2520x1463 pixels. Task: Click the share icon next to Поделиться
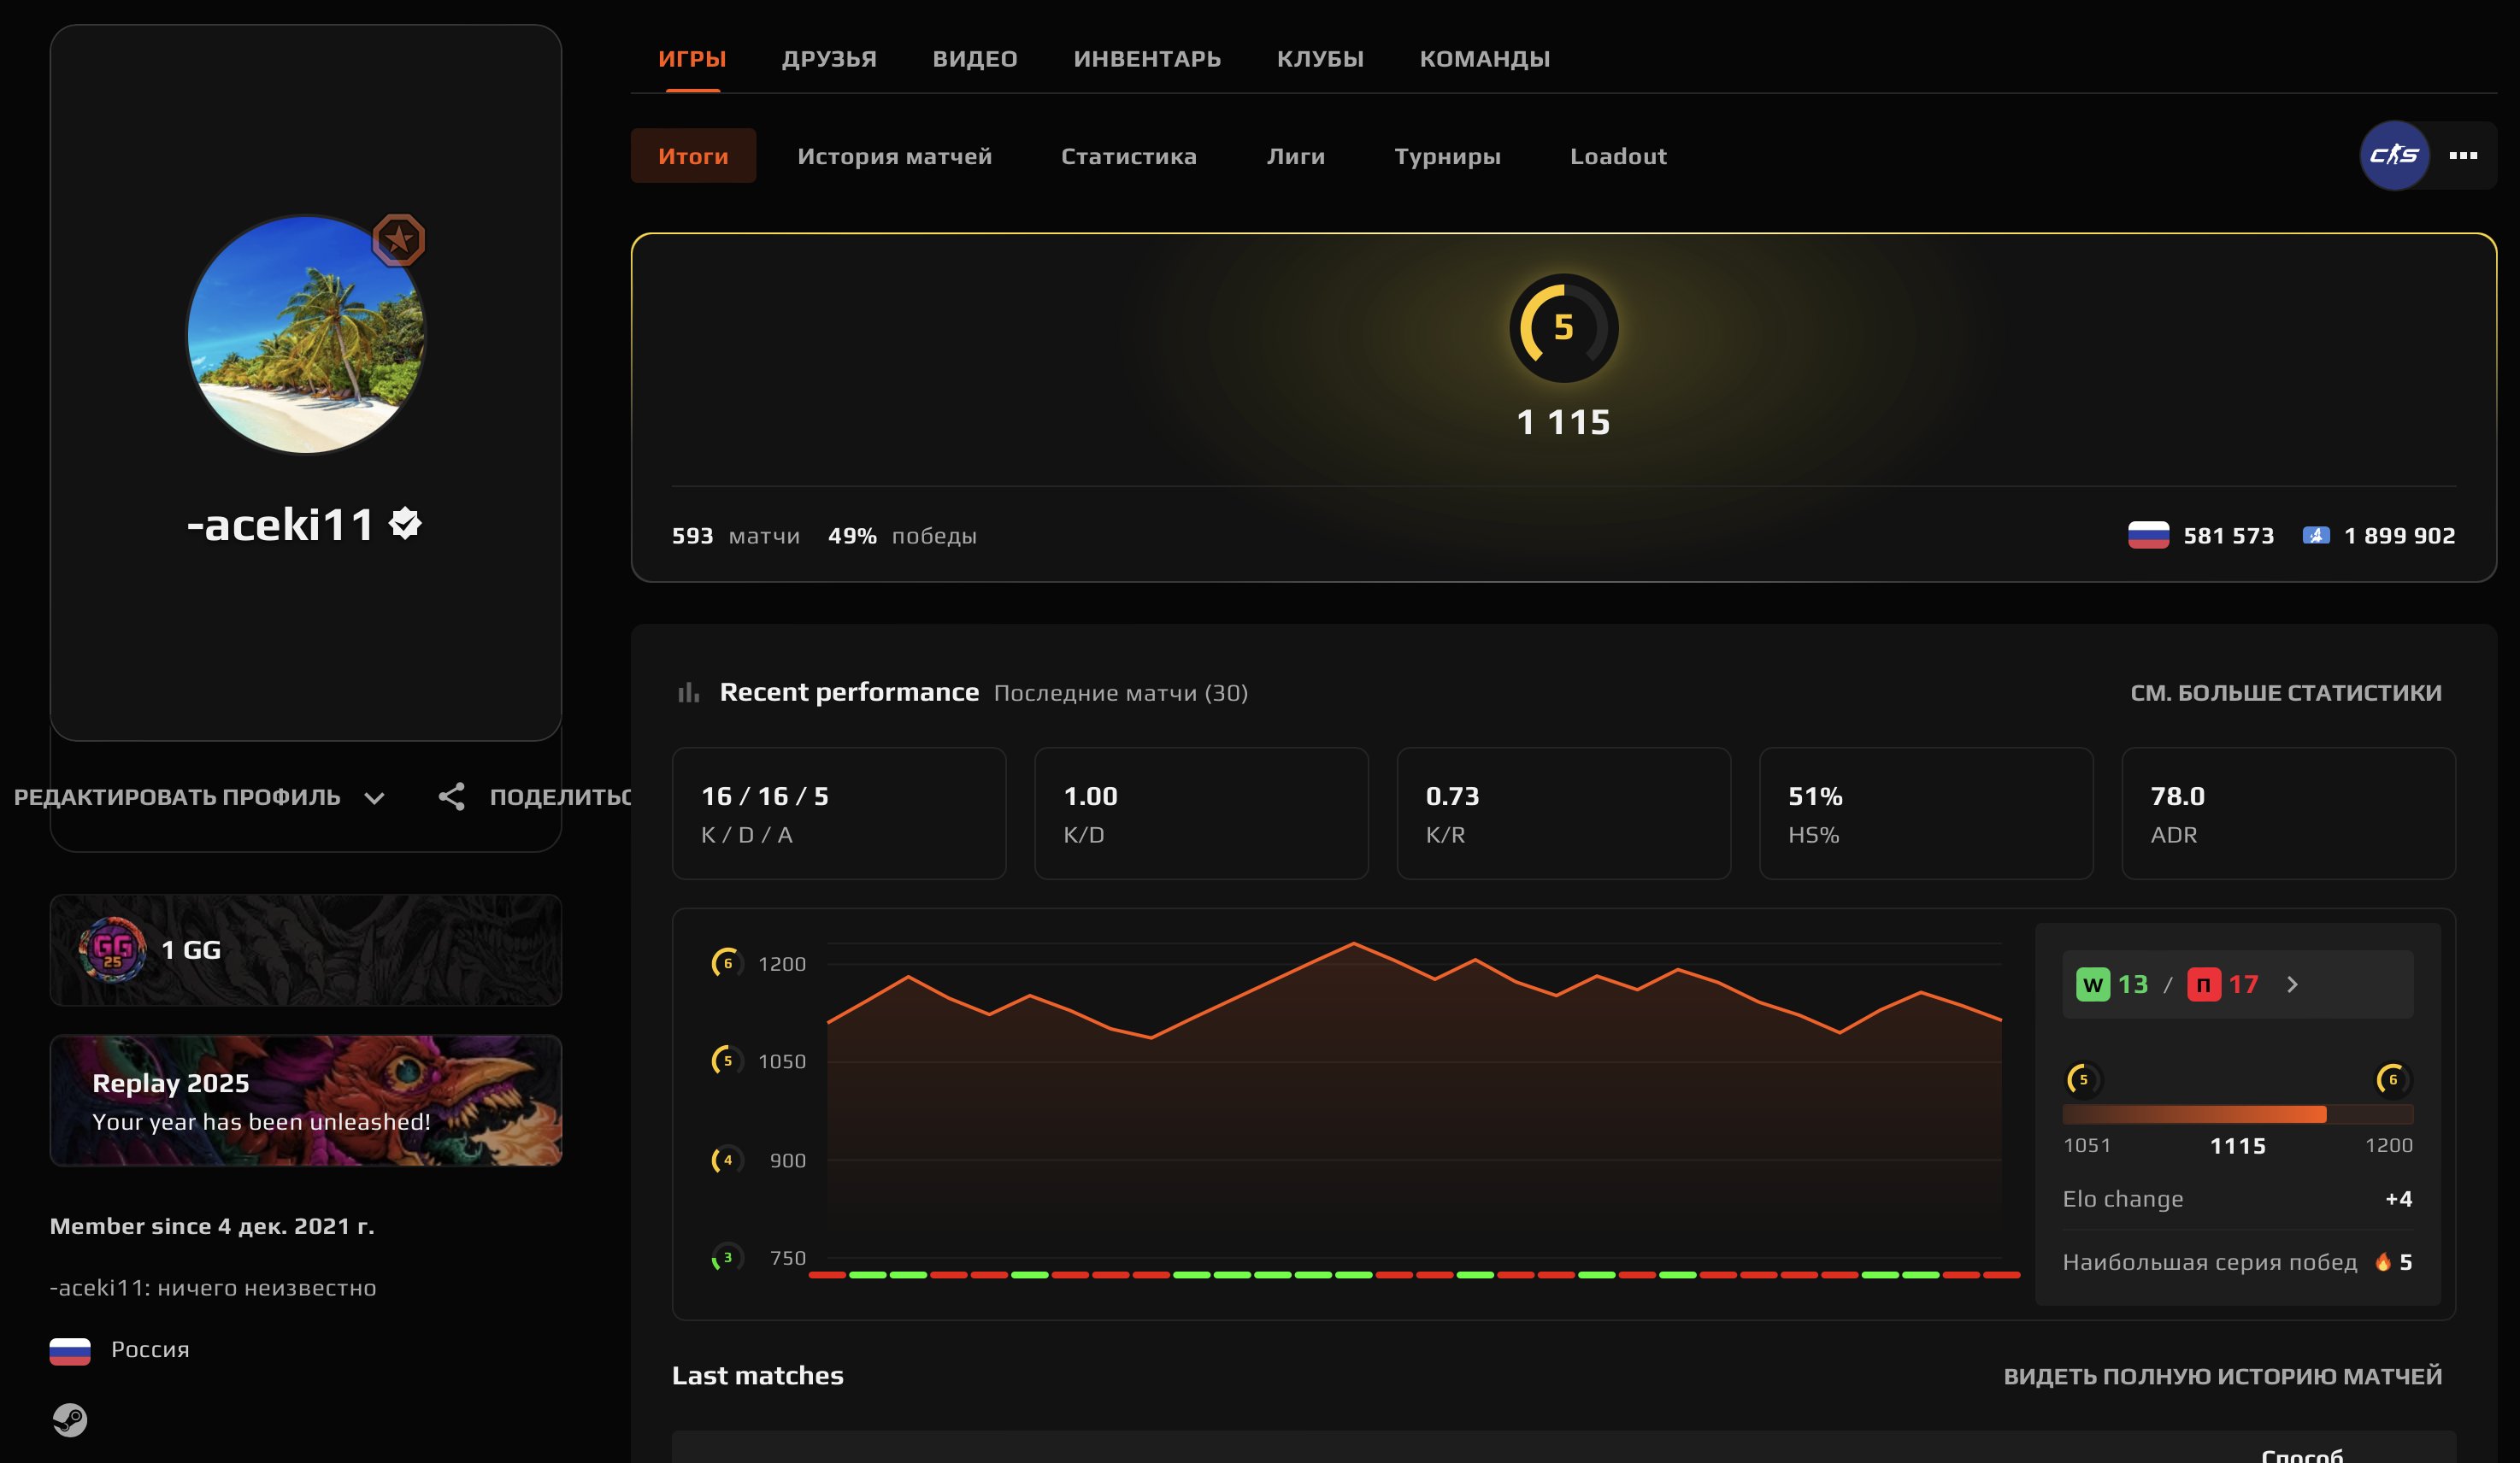click(452, 797)
